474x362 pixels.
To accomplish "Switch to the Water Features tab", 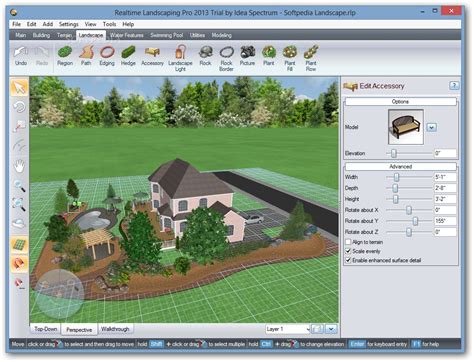I will (x=127, y=35).
